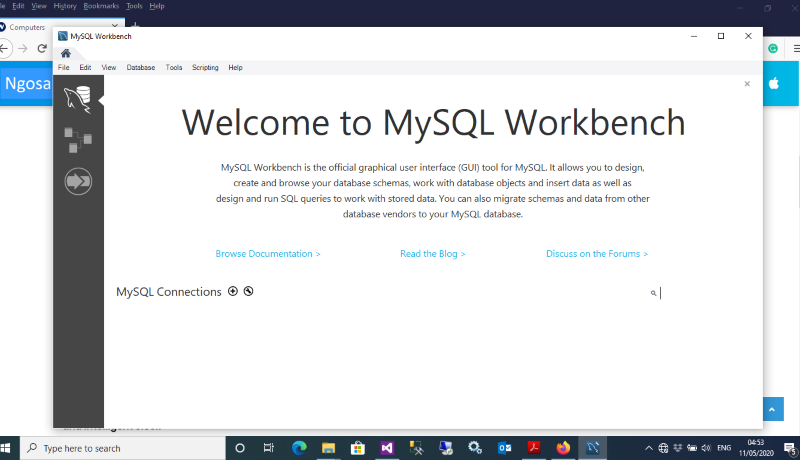Open the Edit menu in Workbench
Screen dimensions: 800x460
coord(85,67)
